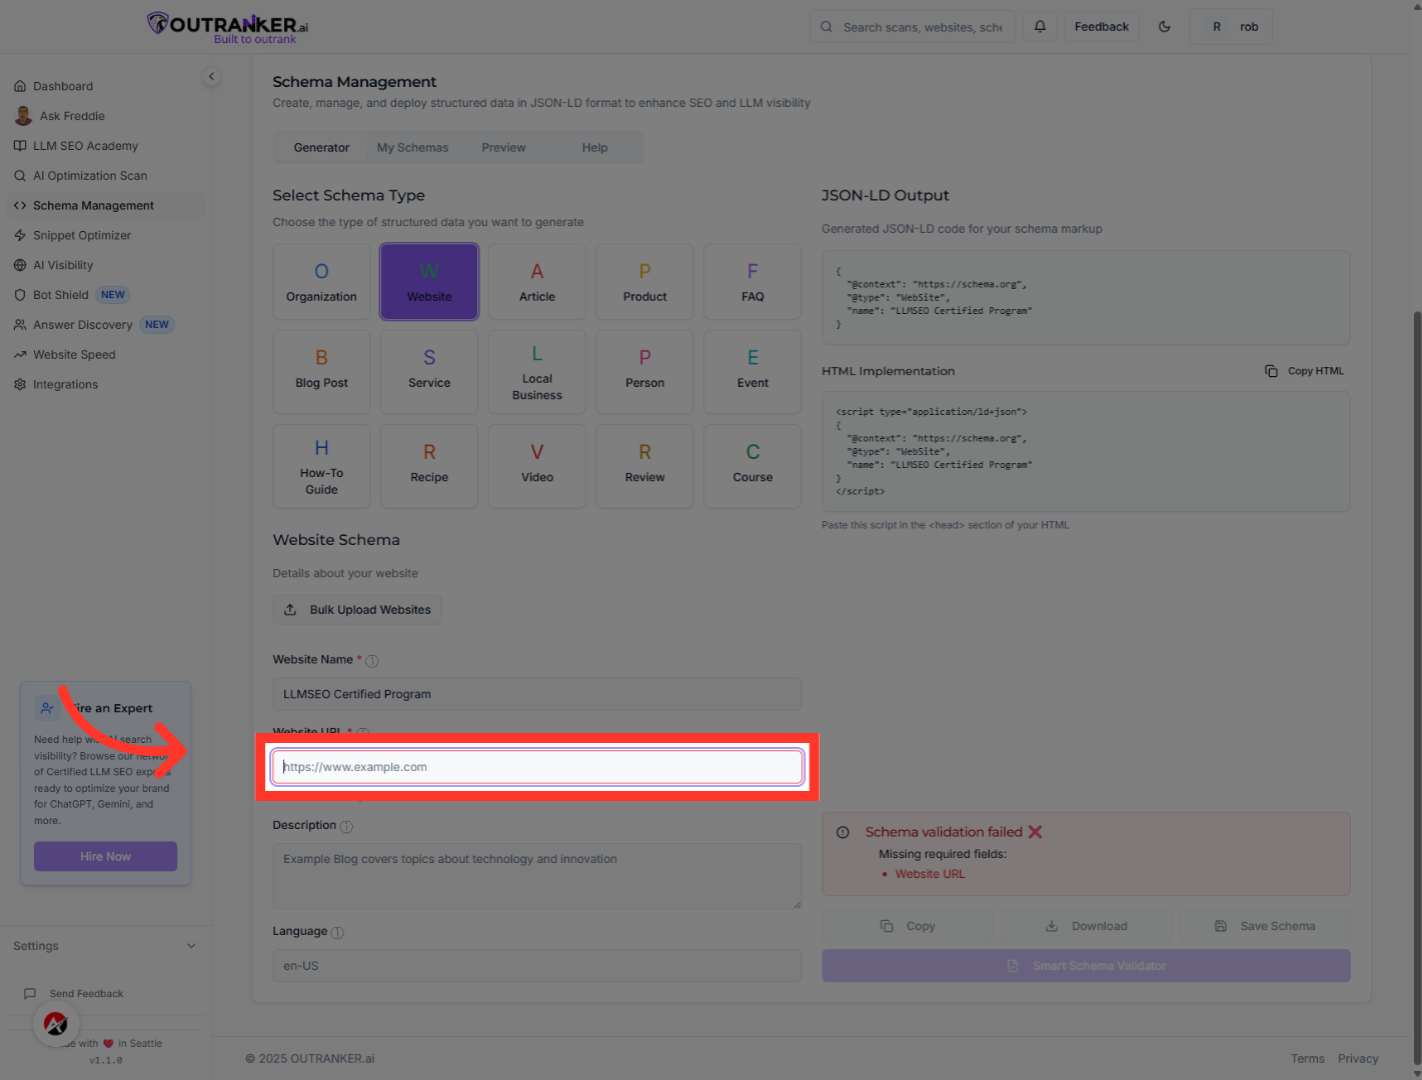Open the Privacy link in footer

coord(1358,1059)
